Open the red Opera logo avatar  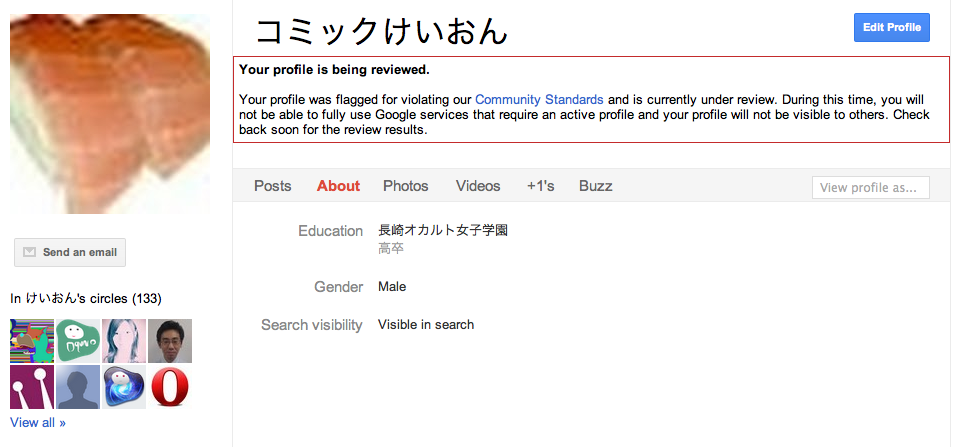click(170, 387)
